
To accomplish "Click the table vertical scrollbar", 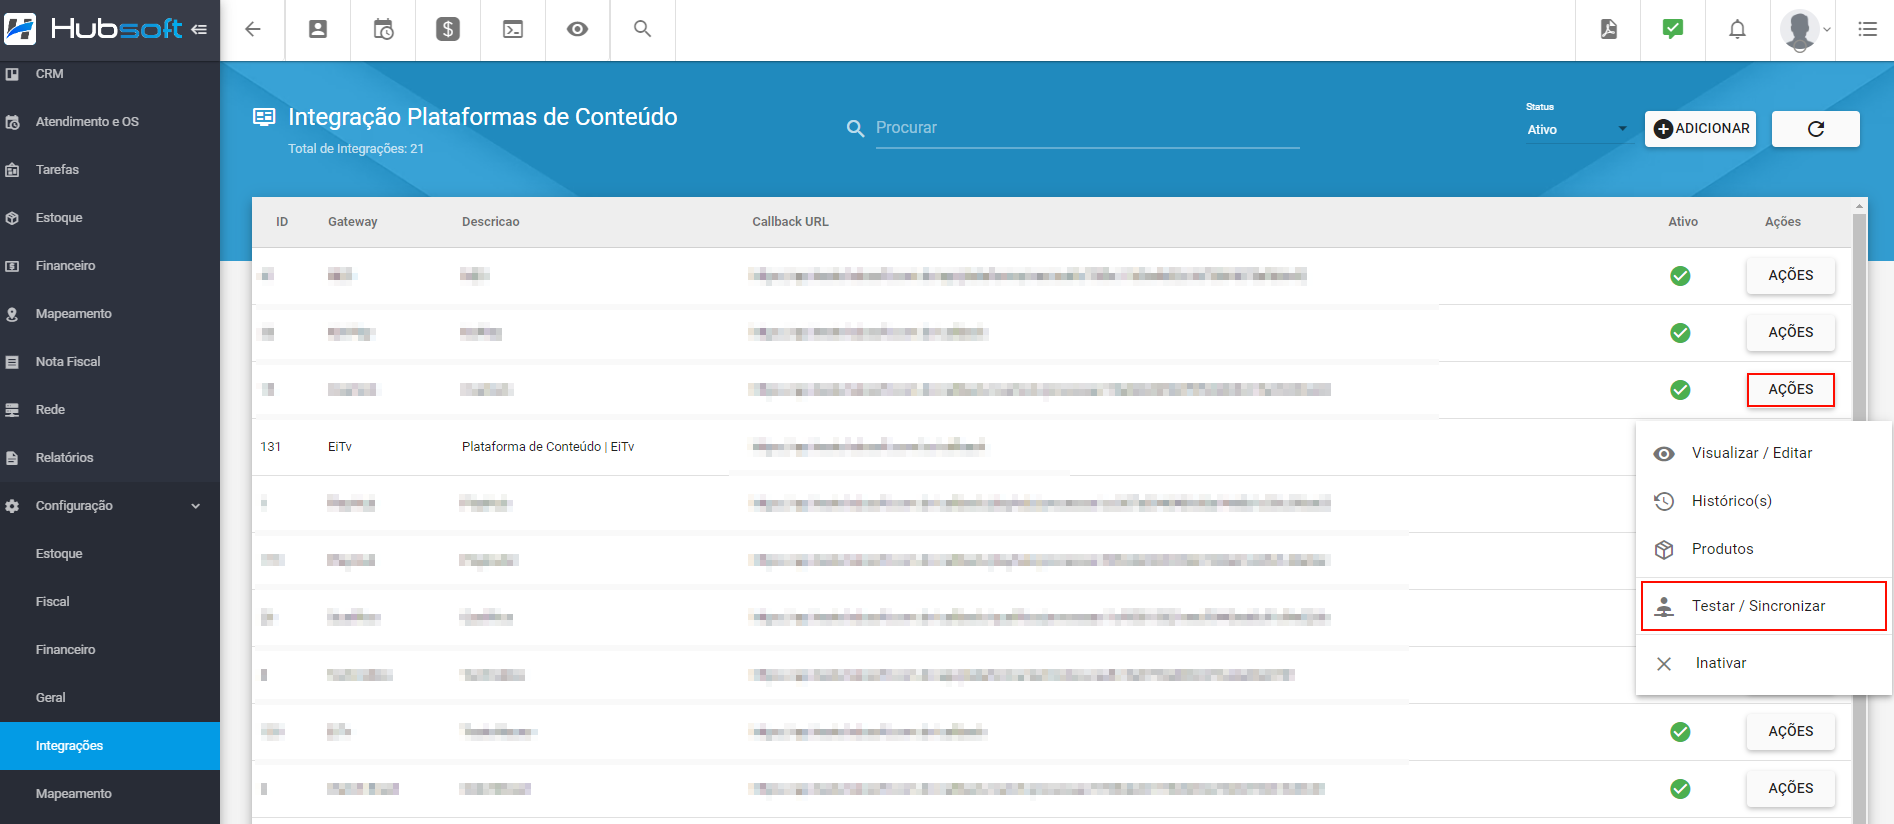I will pyautogui.click(x=1860, y=510).
